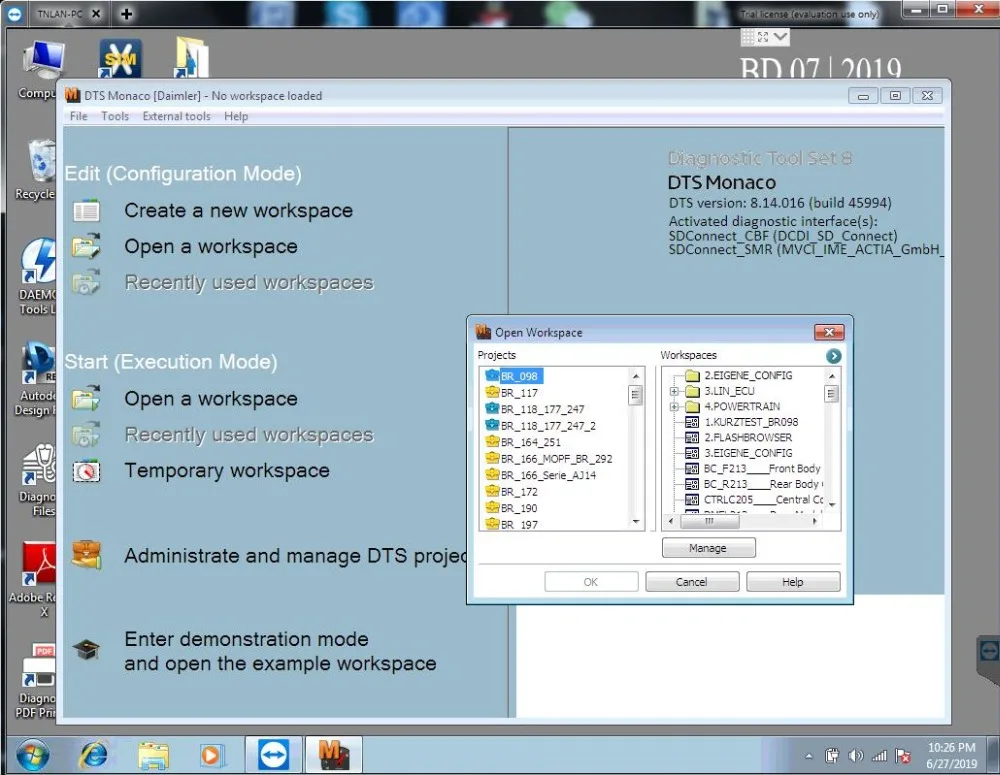Click Open a workspace icon under Edit mode
Viewport: 1000px width, 775px height.
(x=86, y=246)
